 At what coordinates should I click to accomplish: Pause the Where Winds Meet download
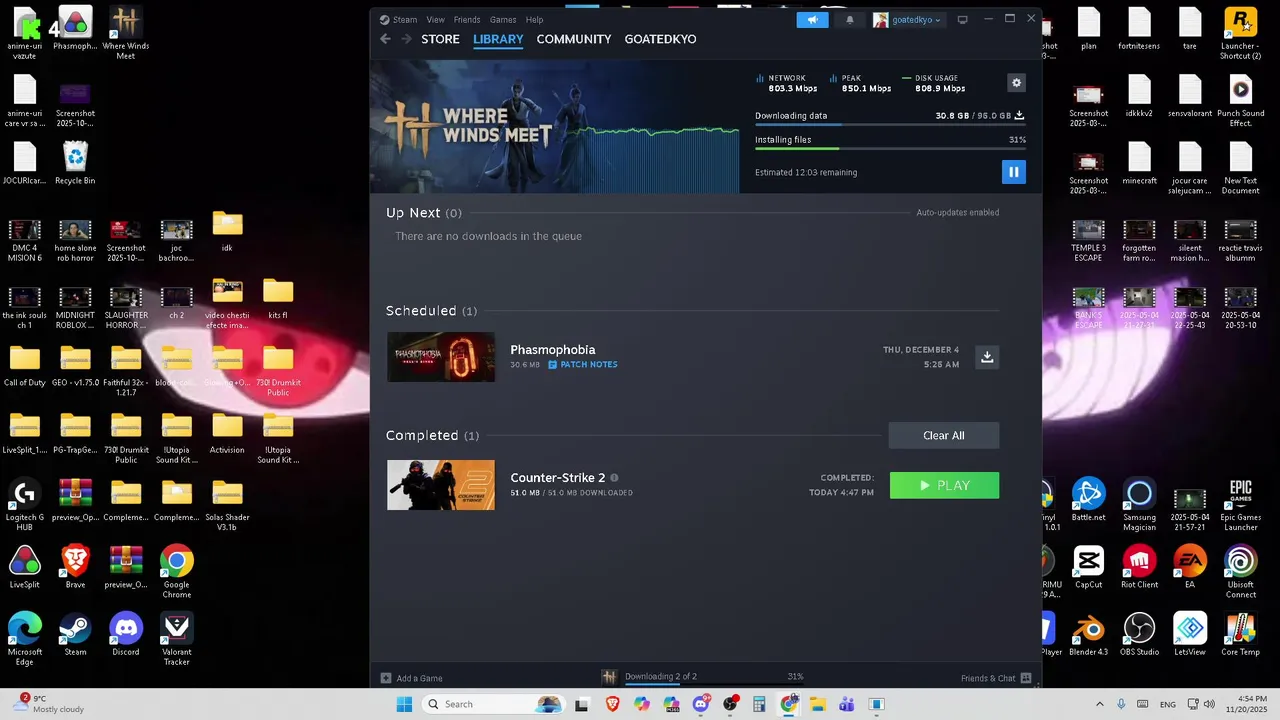point(1013,172)
